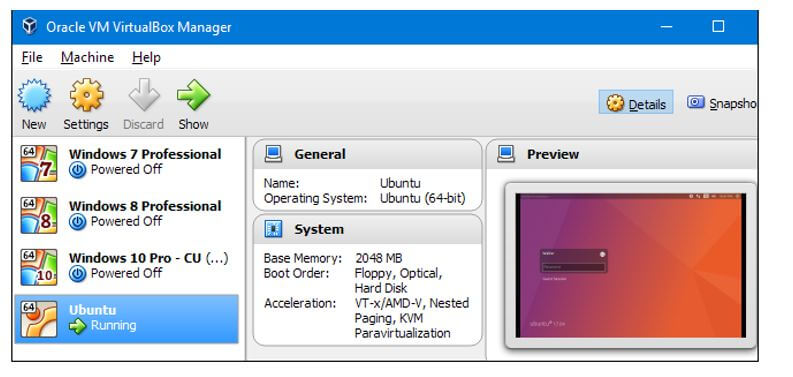Maximize the VirtualBox Manager window
The height and width of the screenshot is (377, 793).
[x=718, y=26]
